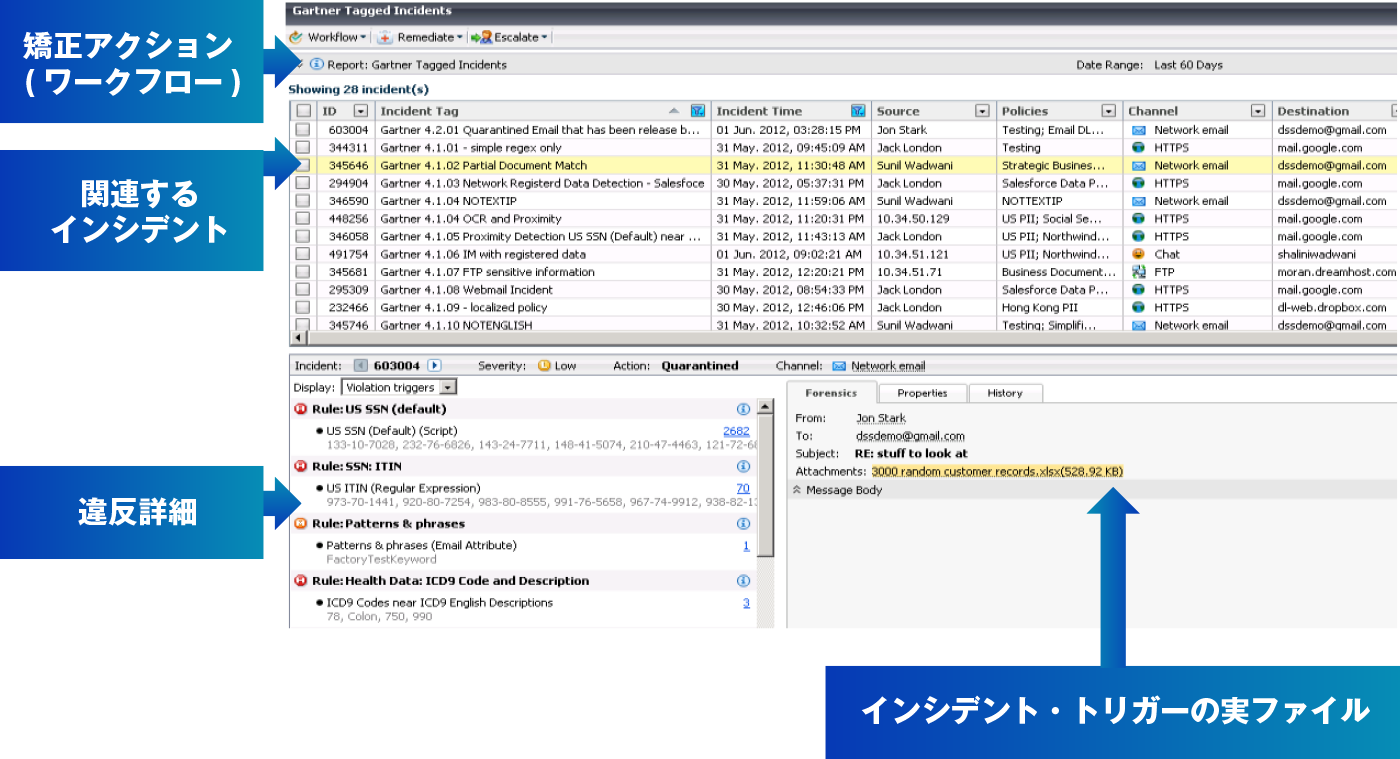This screenshot has height=759, width=1400.
Task: Open the Source column dropdown arrow
Action: (982, 111)
